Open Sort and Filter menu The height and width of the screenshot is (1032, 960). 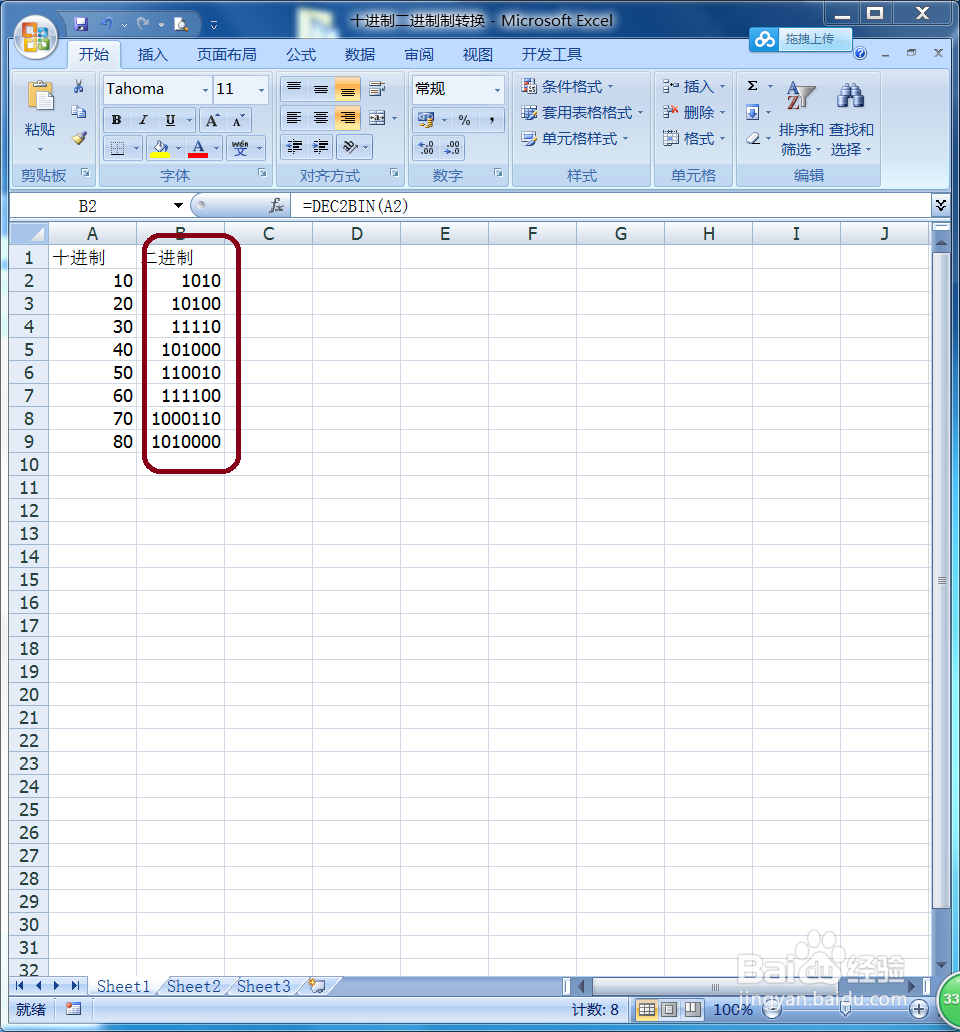pos(801,119)
